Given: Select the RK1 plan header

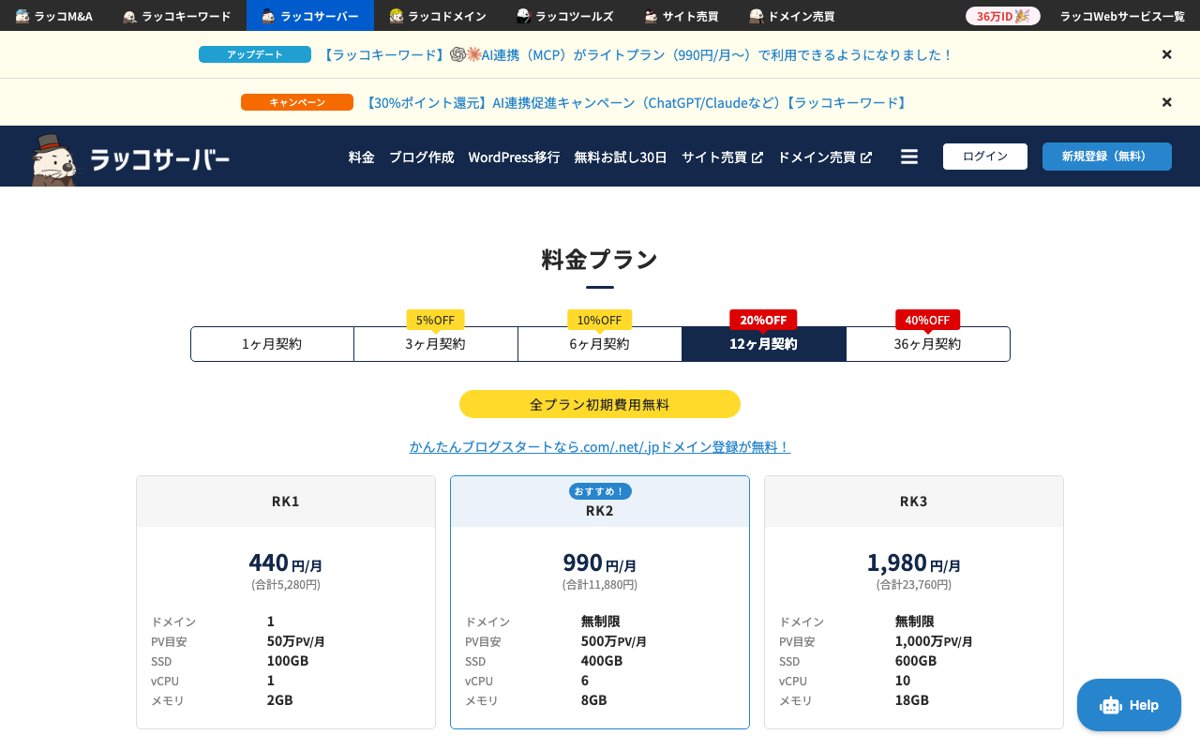Looking at the screenshot, I should (286, 501).
